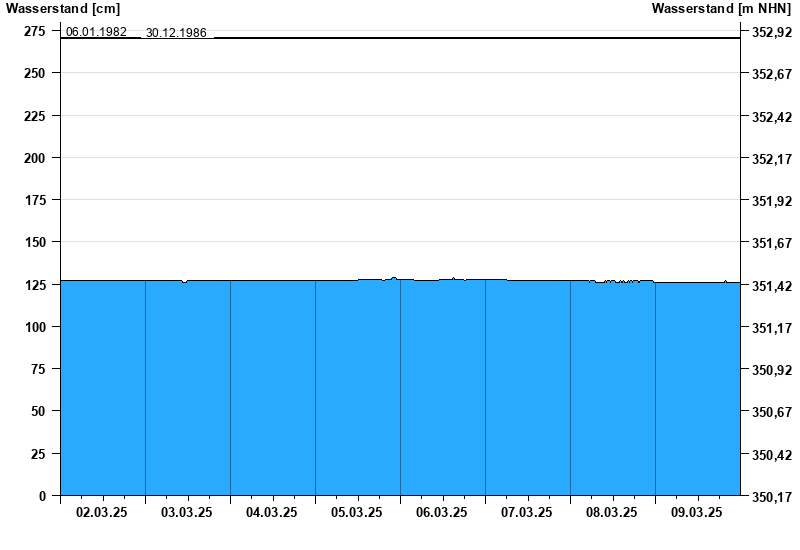
Task: Select the 125 cm tick label
Action: click(x=35, y=285)
